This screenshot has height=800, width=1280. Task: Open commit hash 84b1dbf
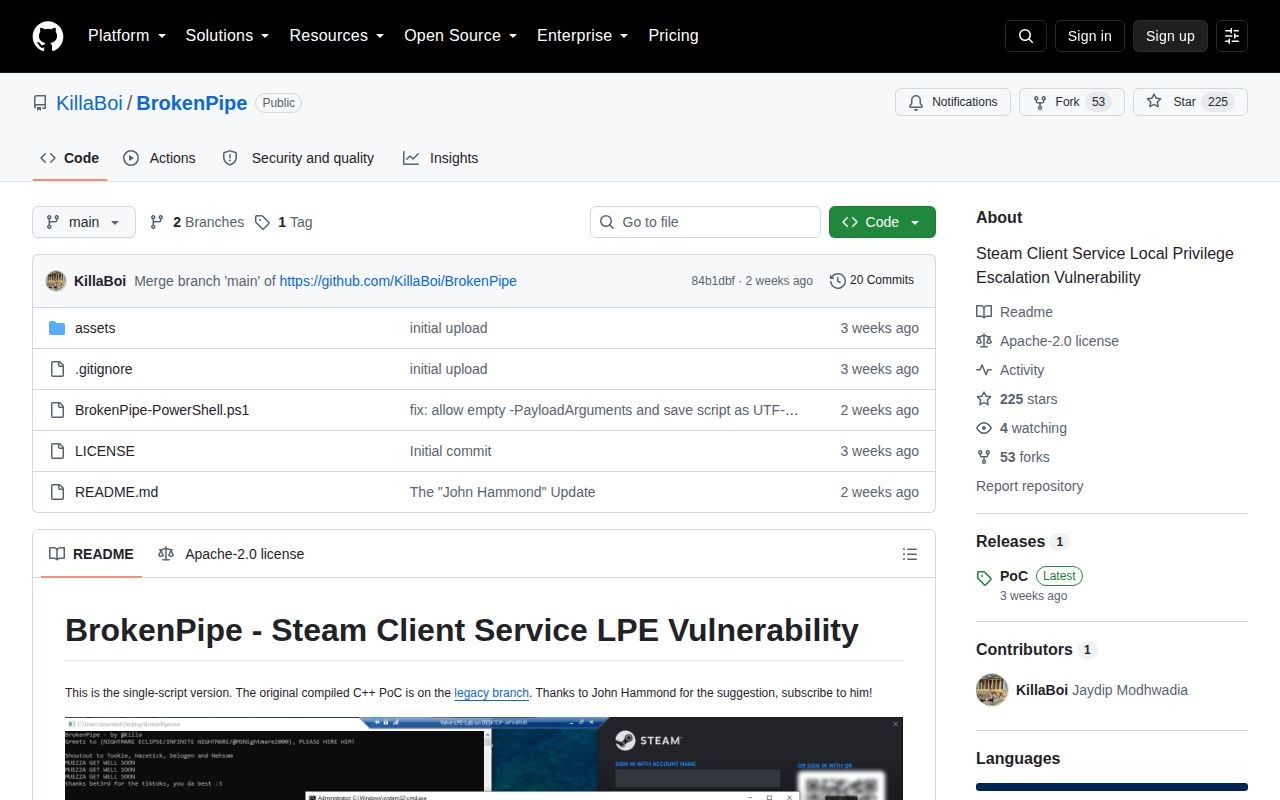(713, 281)
